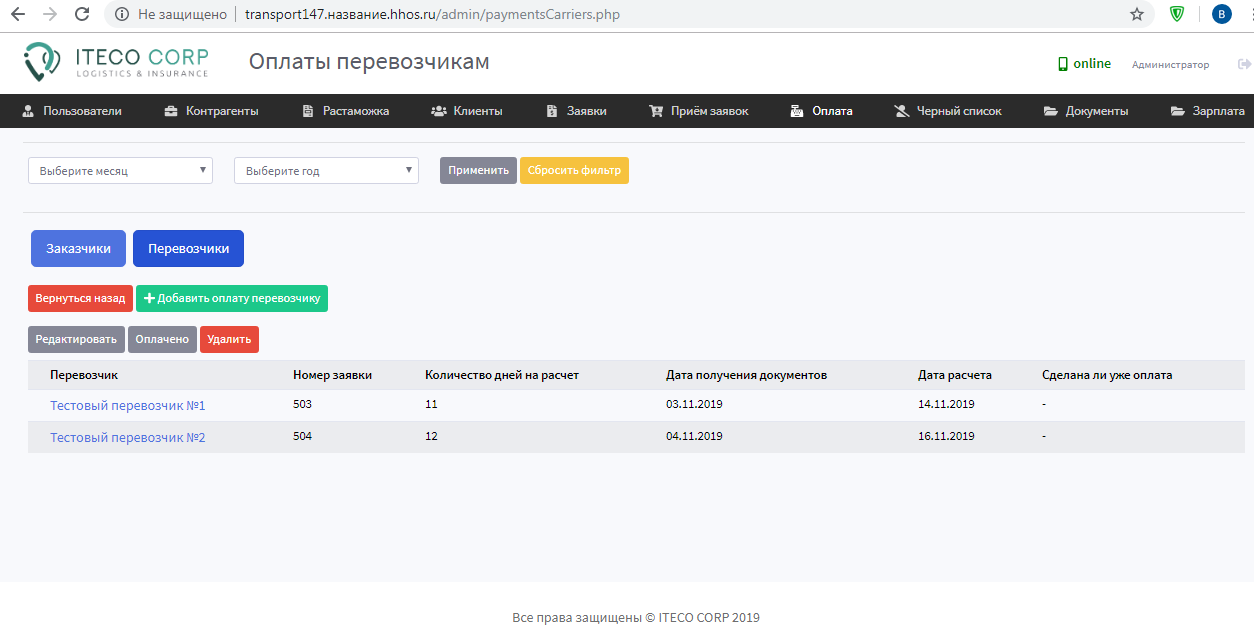Click the user icon beside Пользователи
The width and height of the screenshot is (1254, 629).
pyautogui.click(x=28, y=111)
